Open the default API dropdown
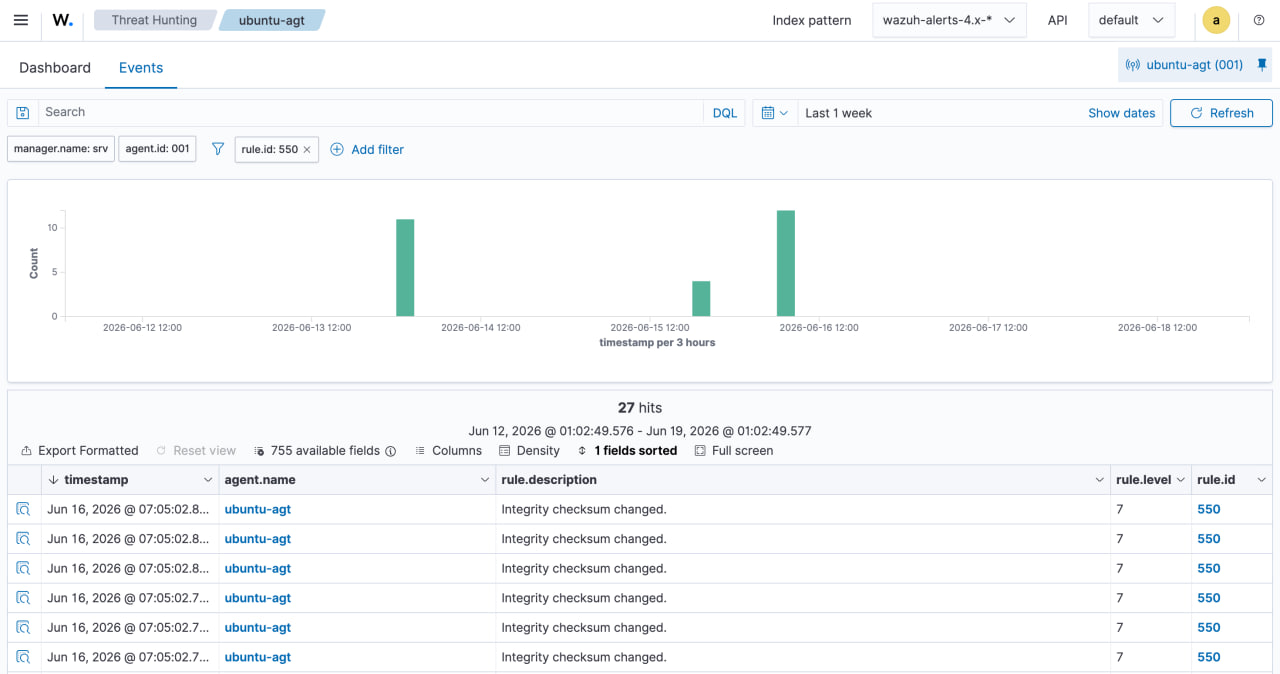Screen dimensions: 1280x674 pos(1131,20)
